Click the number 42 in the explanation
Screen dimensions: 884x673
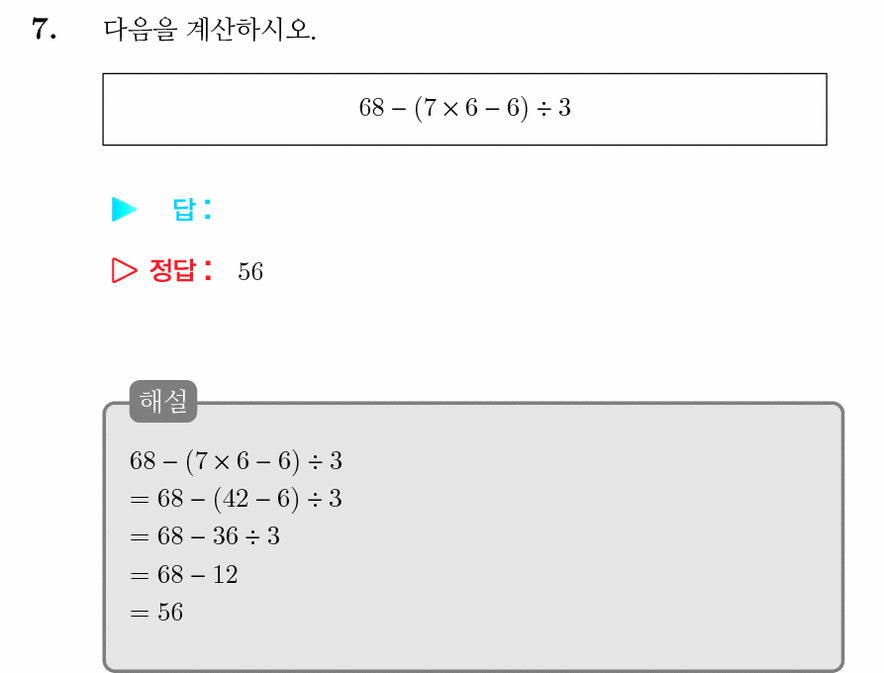(235, 499)
